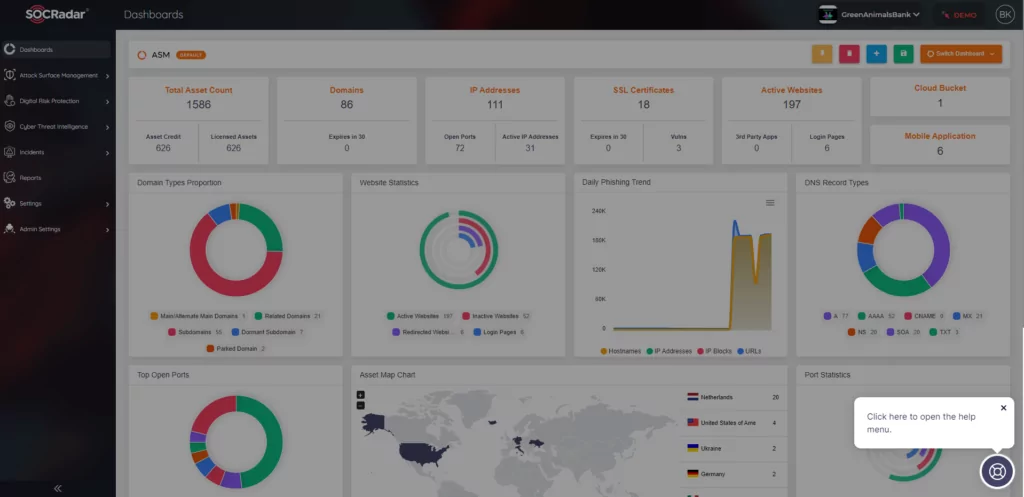Click the GreenAnimalsBank company logo
This screenshot has height=497, width=1024.
click(x=828, y=14)
